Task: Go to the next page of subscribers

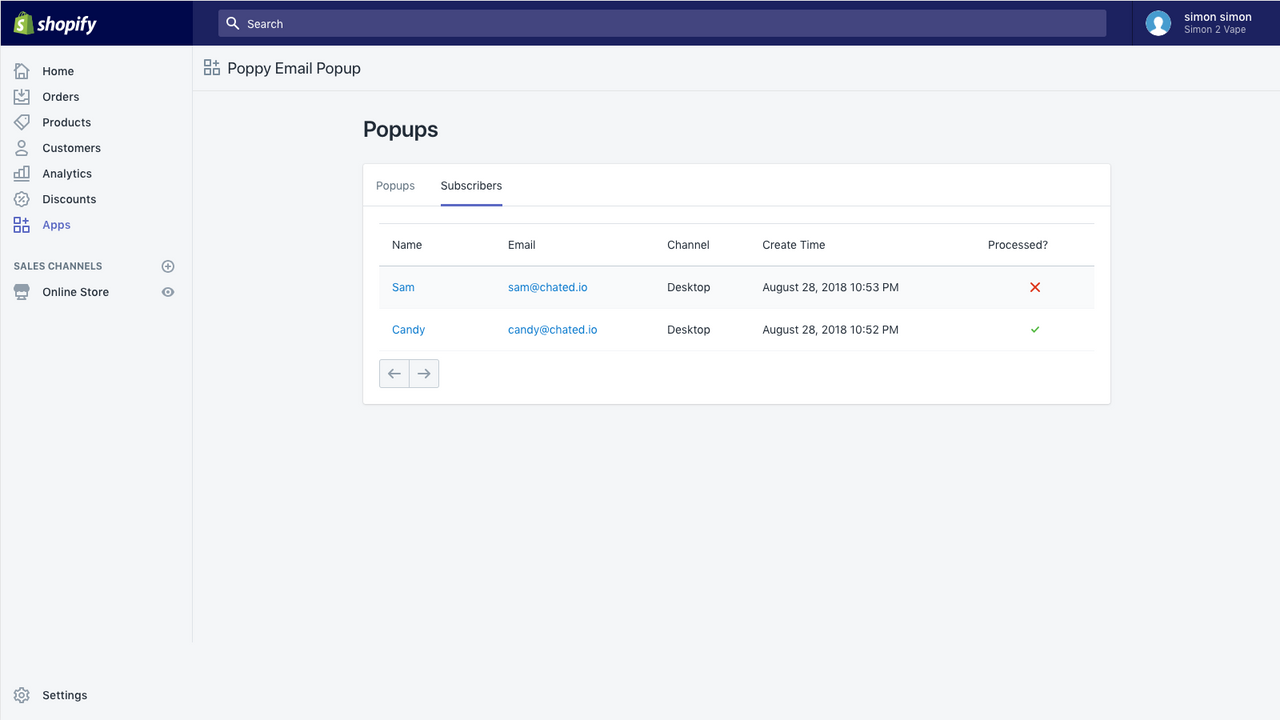Action: 423,372
